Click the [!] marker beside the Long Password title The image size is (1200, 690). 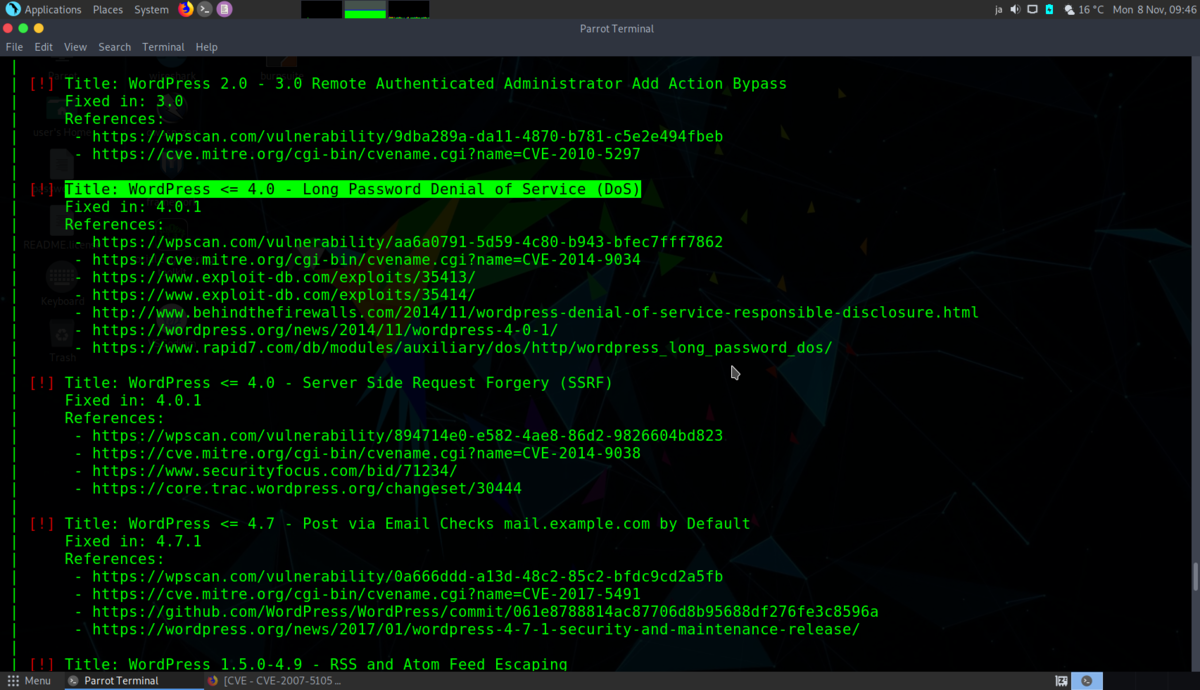coord(42,189)
